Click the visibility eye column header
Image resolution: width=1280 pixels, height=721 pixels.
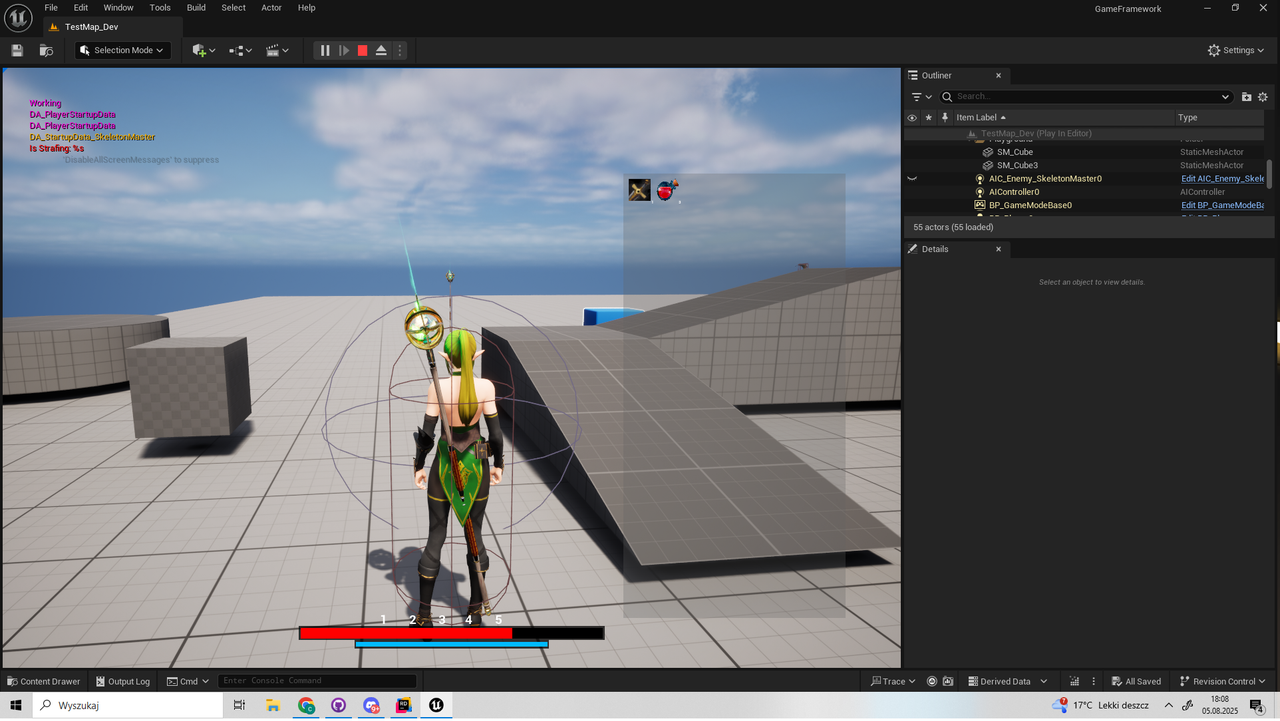click(911, 117)
